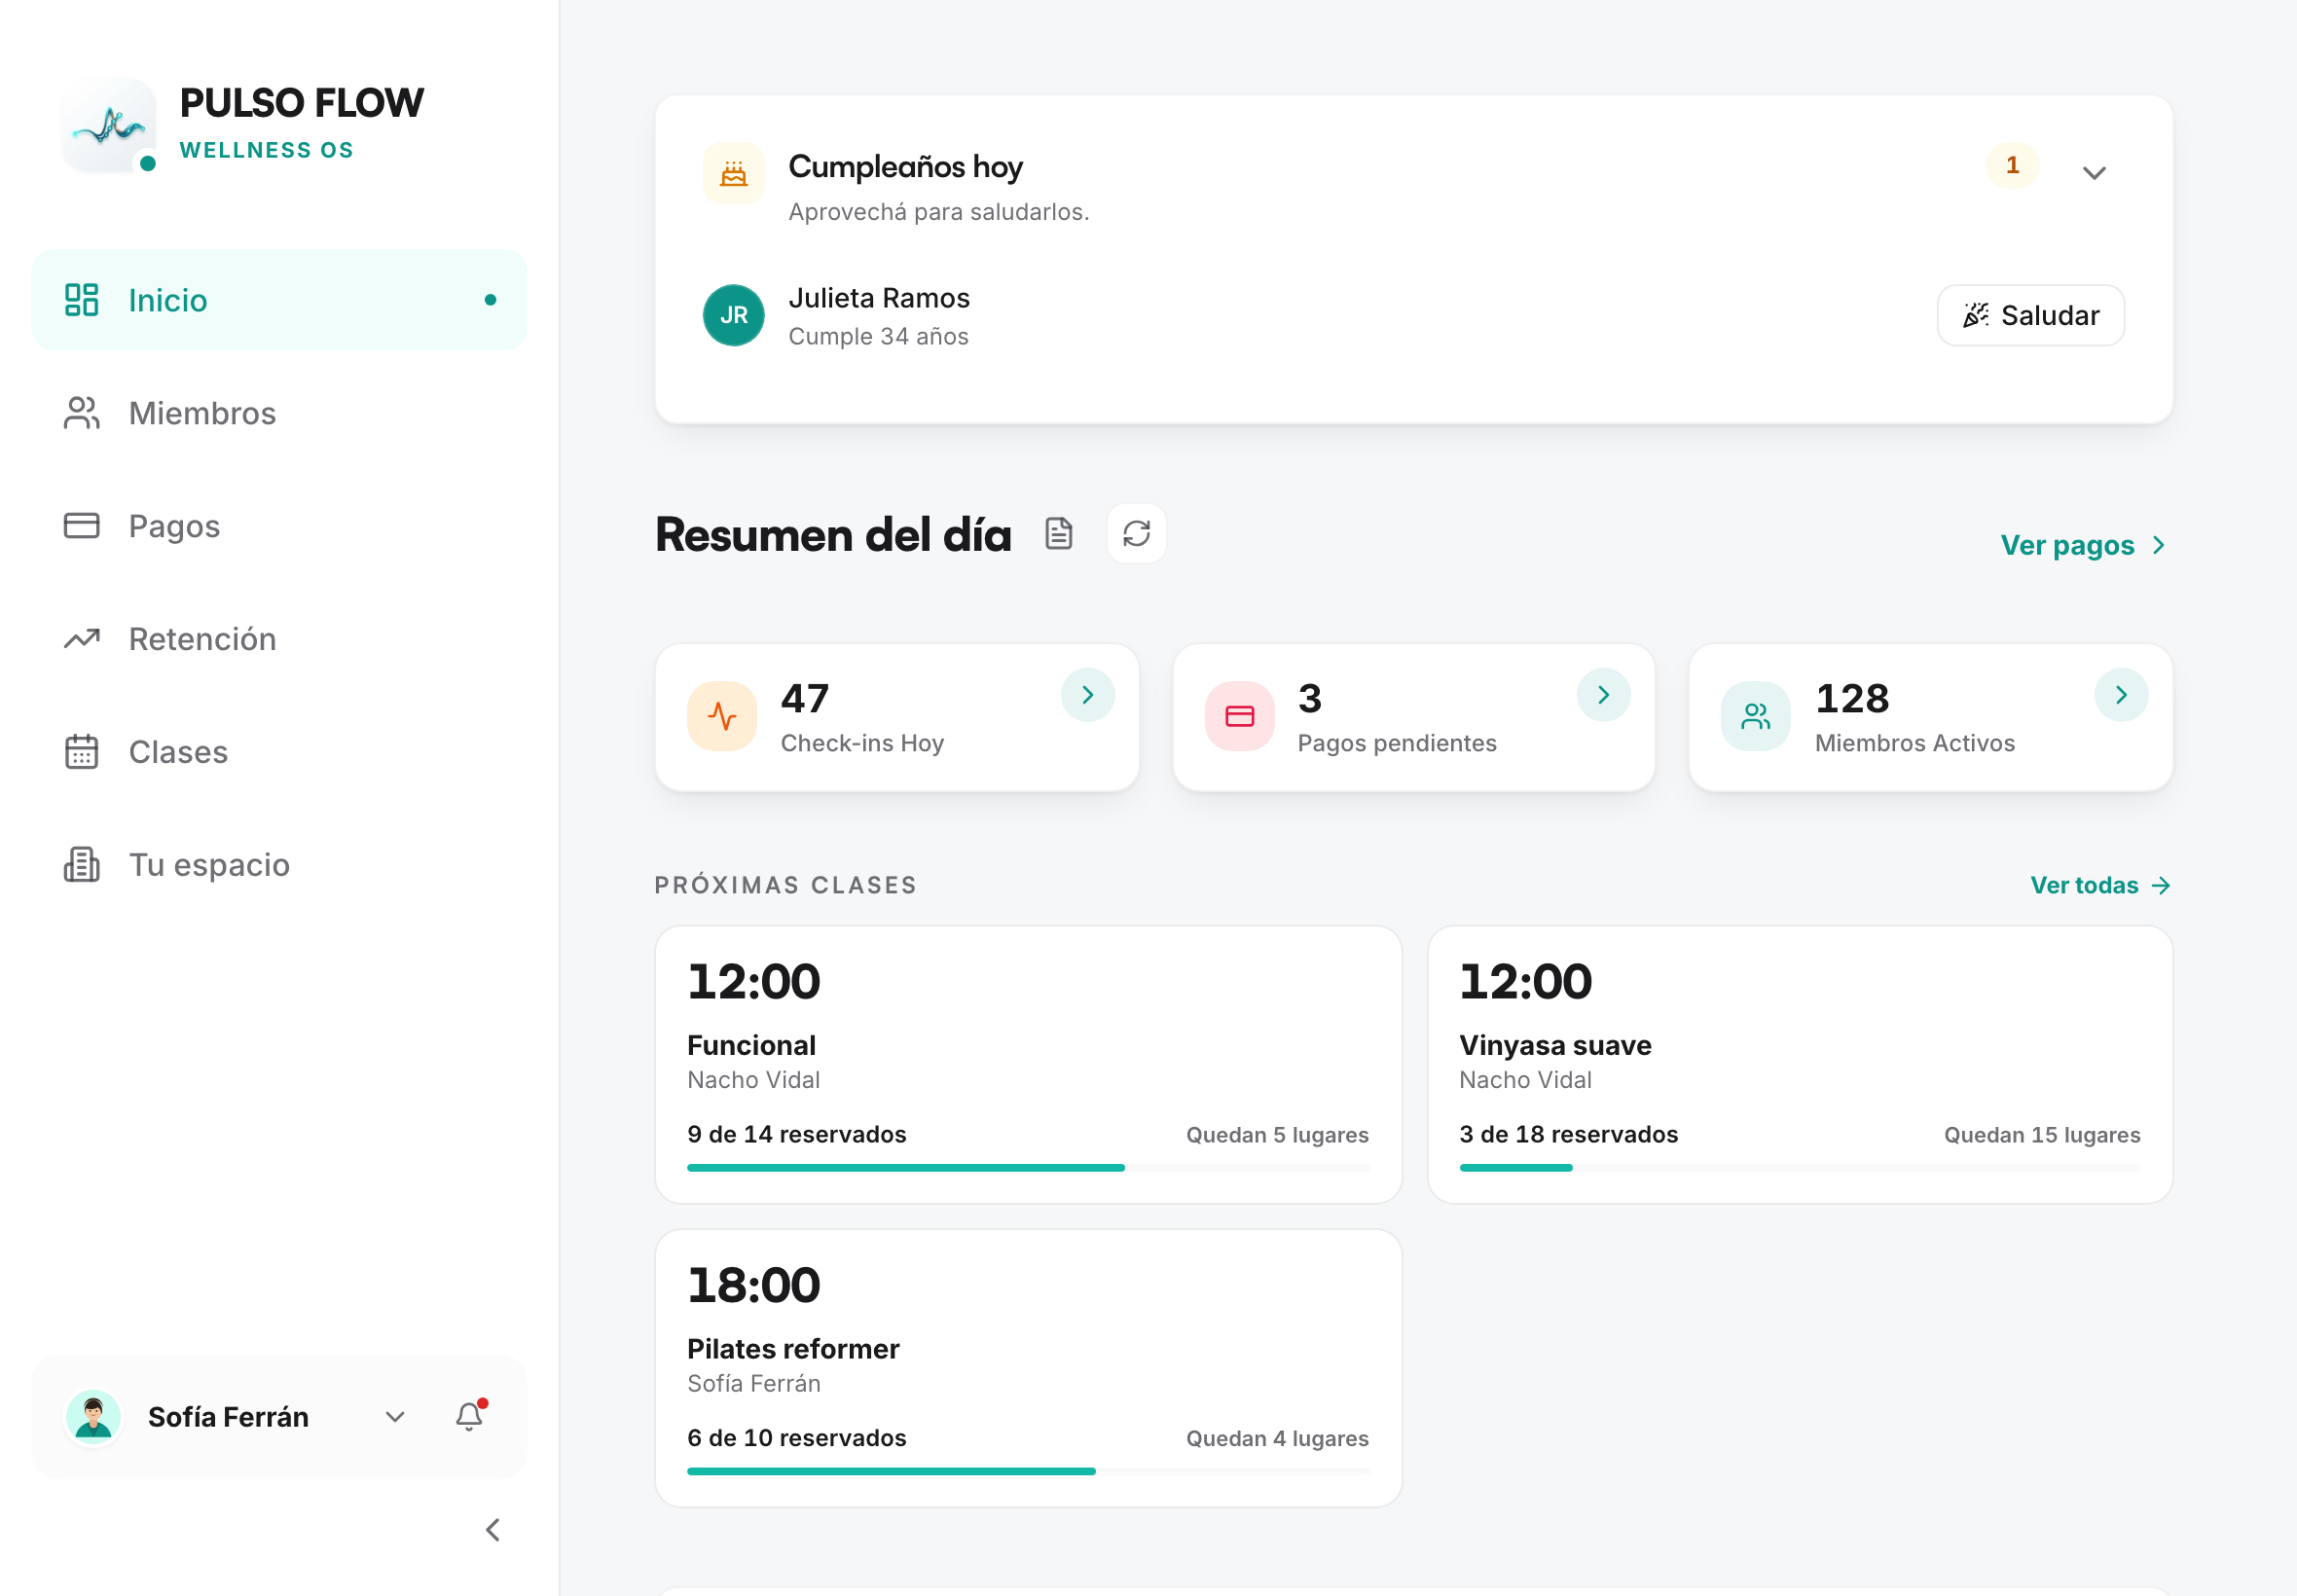Click Julieta Ramos JR avatar

(733, 315)
